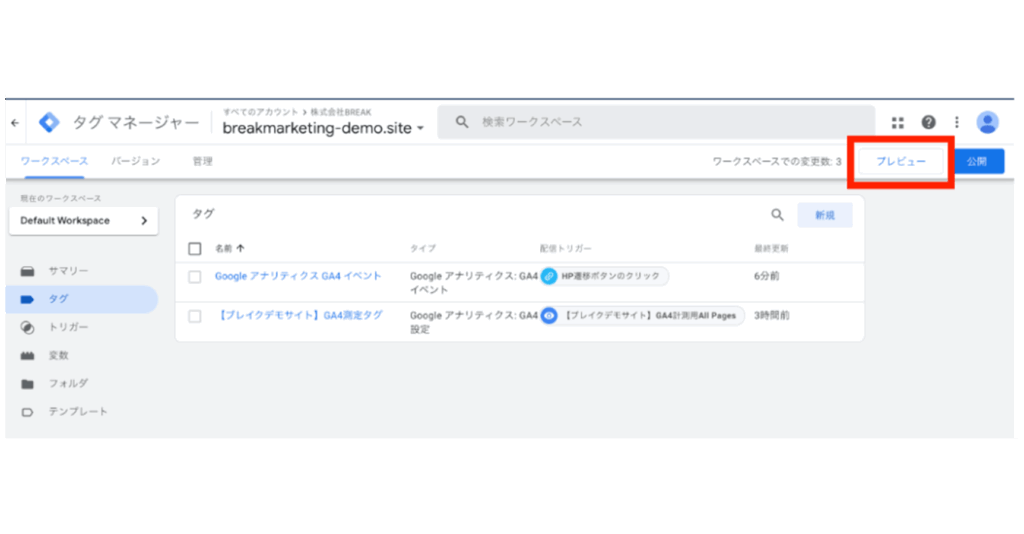This screenshot has height=534, width=1024.
Task: Open the breakmarketing-demo.site container dropdown
Action: point(323,128)
